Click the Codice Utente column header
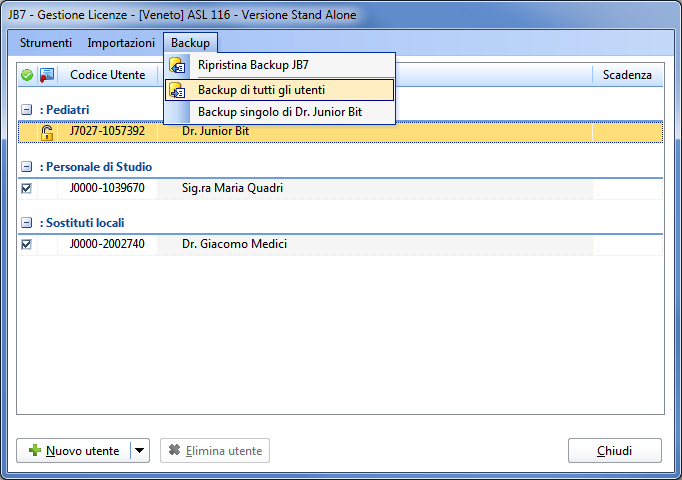 tap(107, 75)
